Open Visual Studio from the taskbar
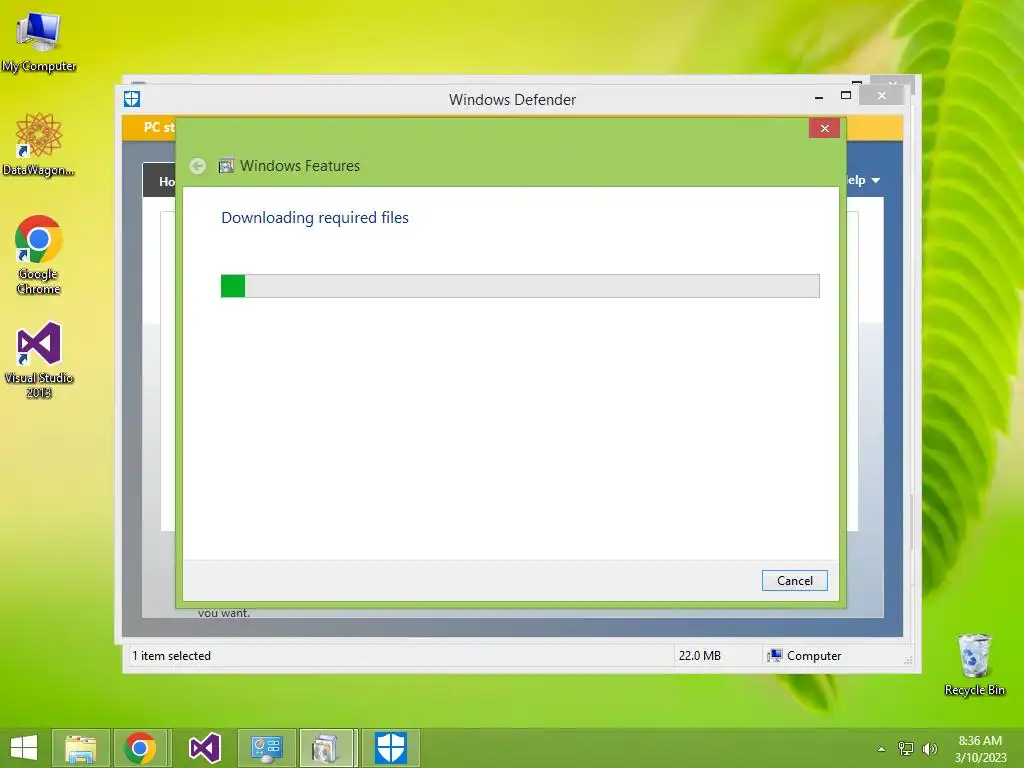Screen dimensions: 1024x768 [204, 748]
